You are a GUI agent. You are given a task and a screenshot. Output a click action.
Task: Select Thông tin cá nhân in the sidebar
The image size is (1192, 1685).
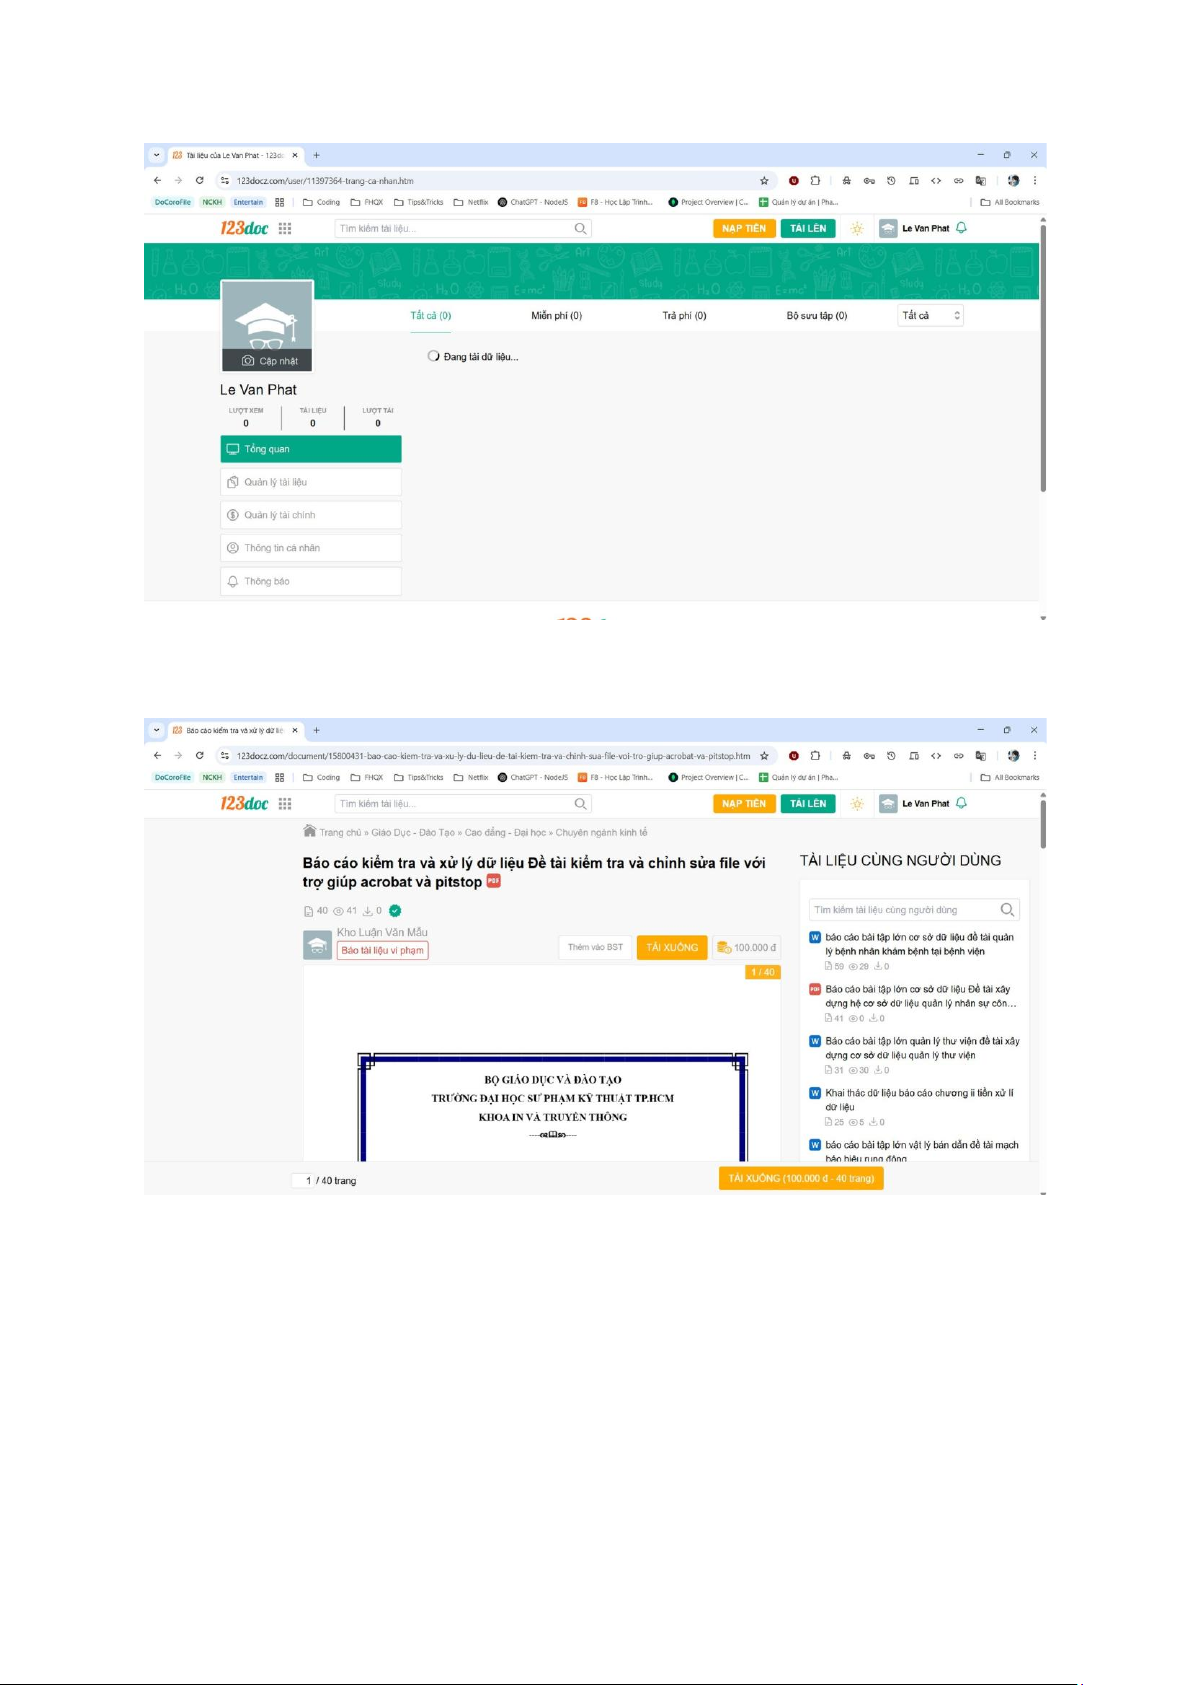[311, 548]
